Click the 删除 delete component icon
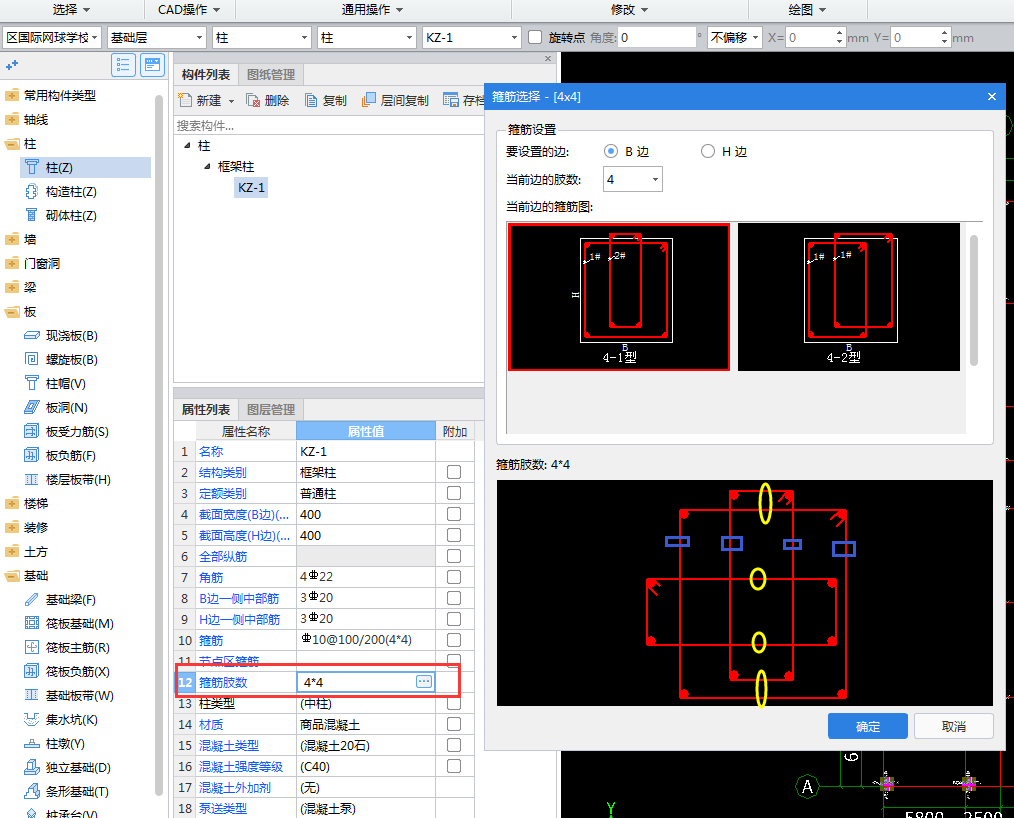The height and width of the screenshot is (818, 1014). click(253, 100)
